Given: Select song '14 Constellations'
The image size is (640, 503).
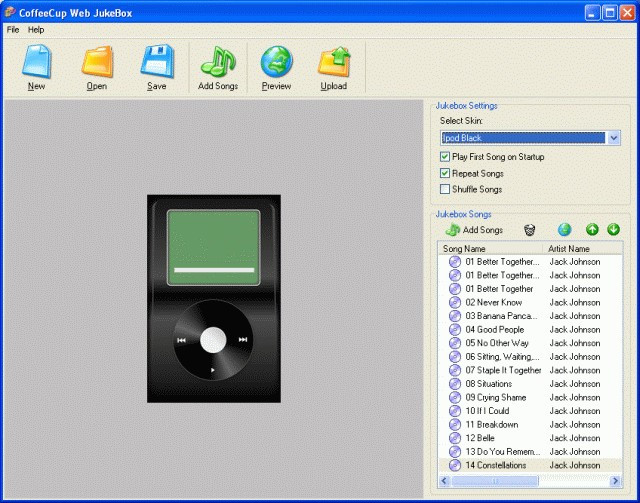Looking at the screenshot, I should 531,465.
